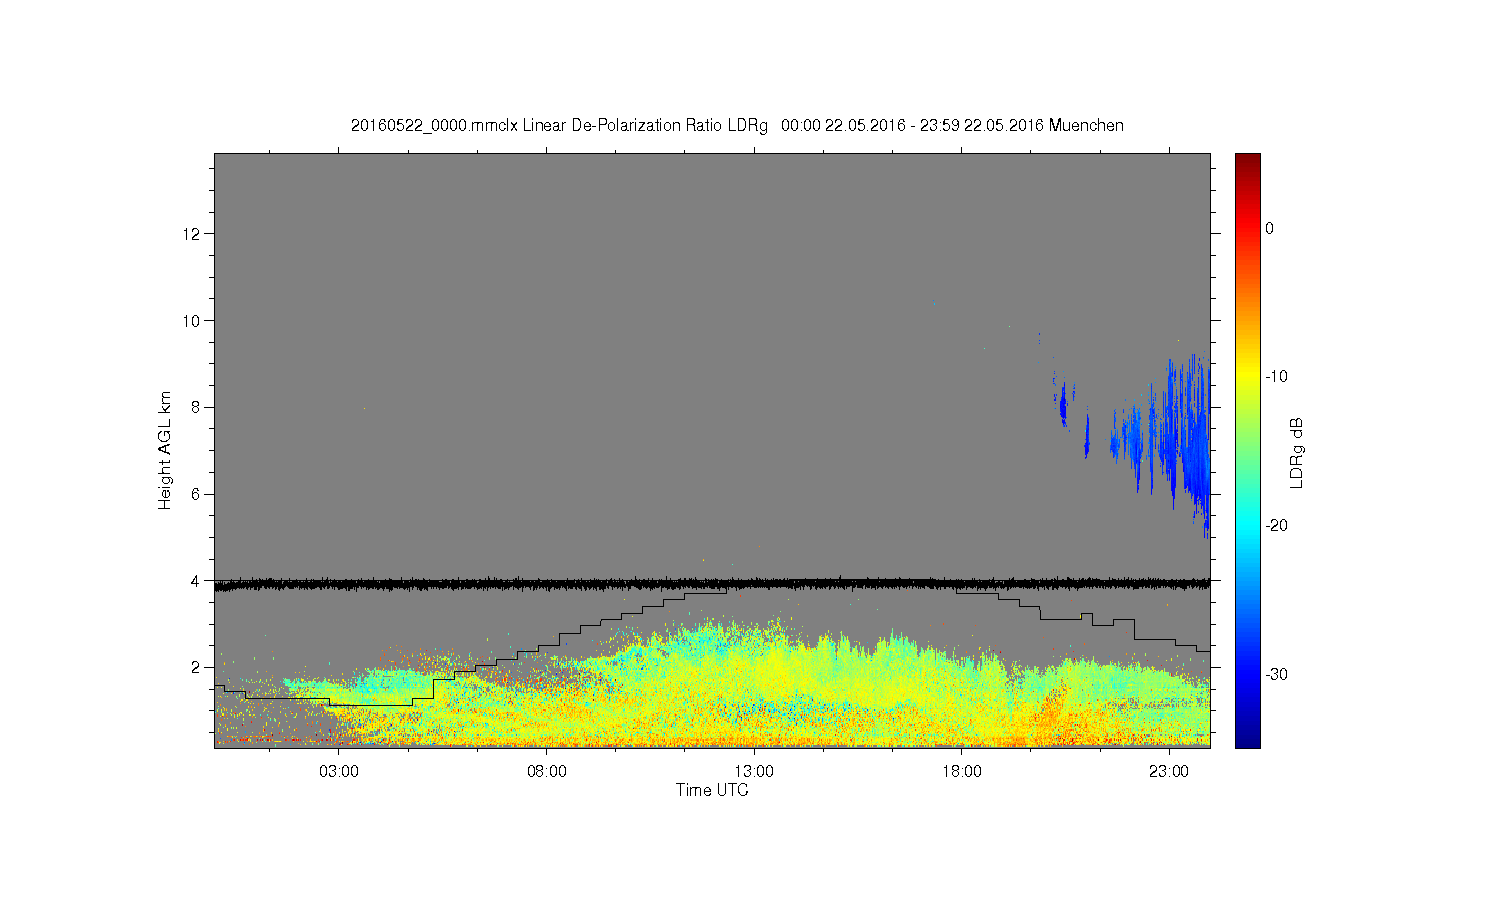Click the 03:00 time tick label
This screenshot has width=1500, height=900.
339,772
